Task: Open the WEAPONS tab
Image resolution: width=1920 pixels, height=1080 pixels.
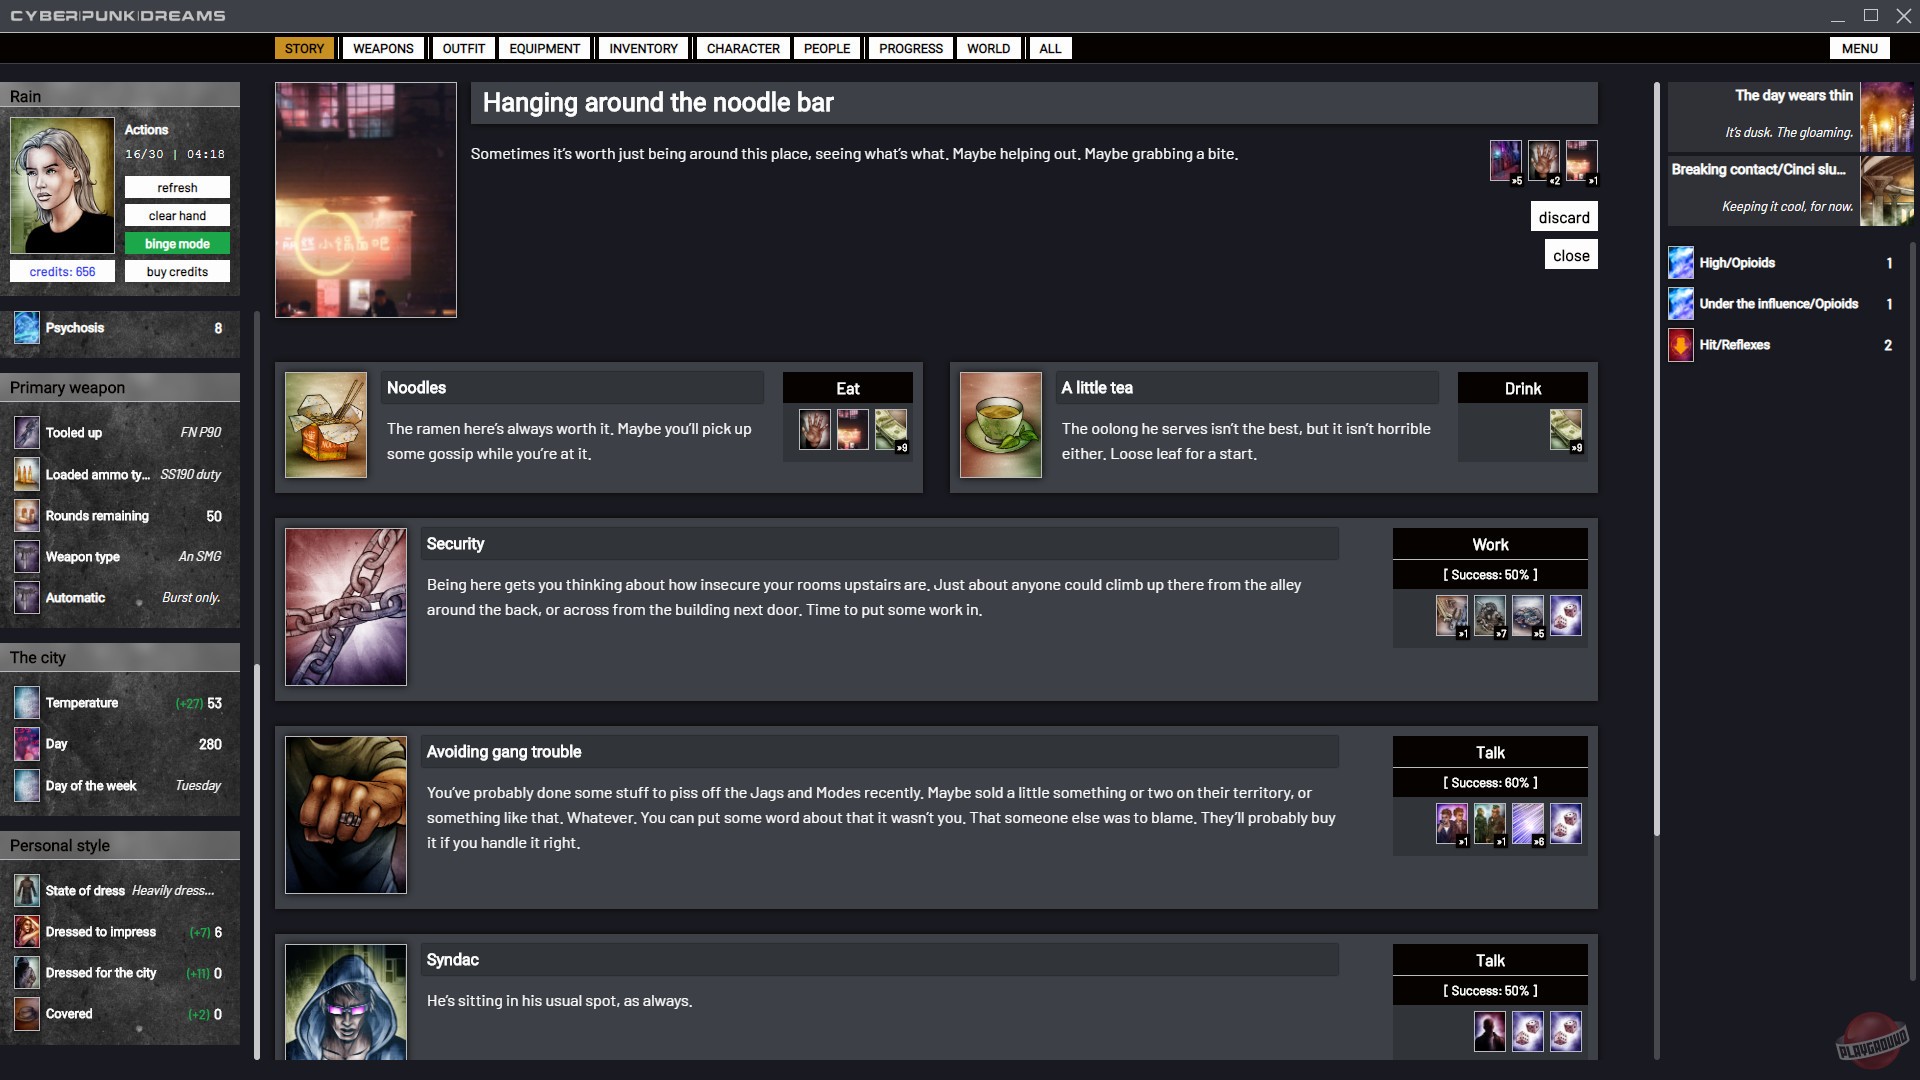Action: 383,48
